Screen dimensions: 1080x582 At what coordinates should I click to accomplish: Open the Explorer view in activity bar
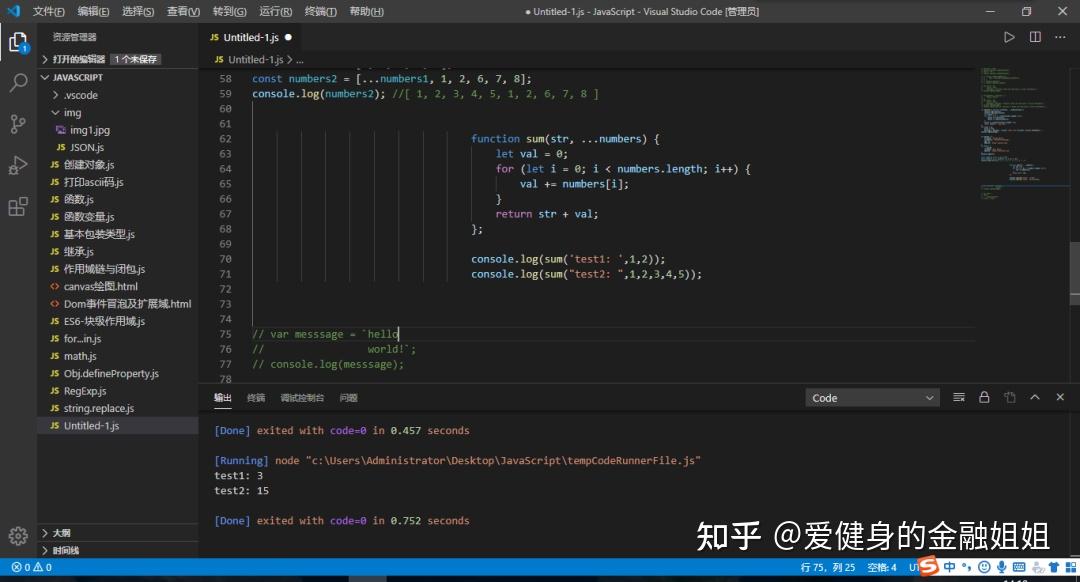coord(18,43)
